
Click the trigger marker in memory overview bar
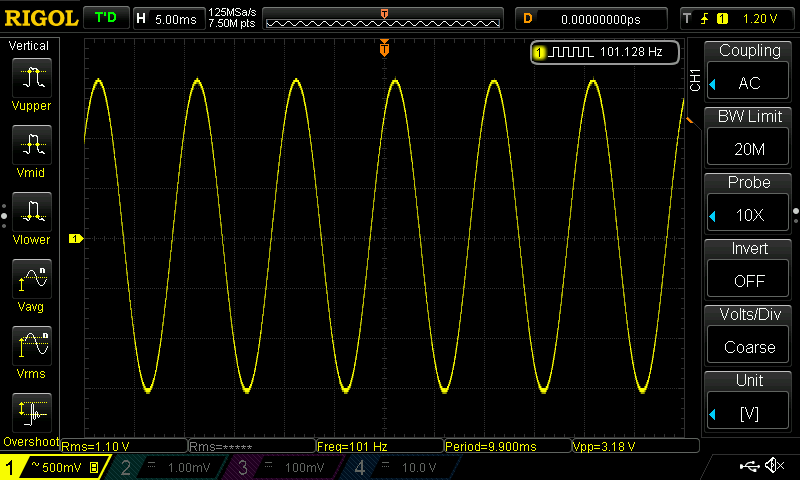pos(384,14)
